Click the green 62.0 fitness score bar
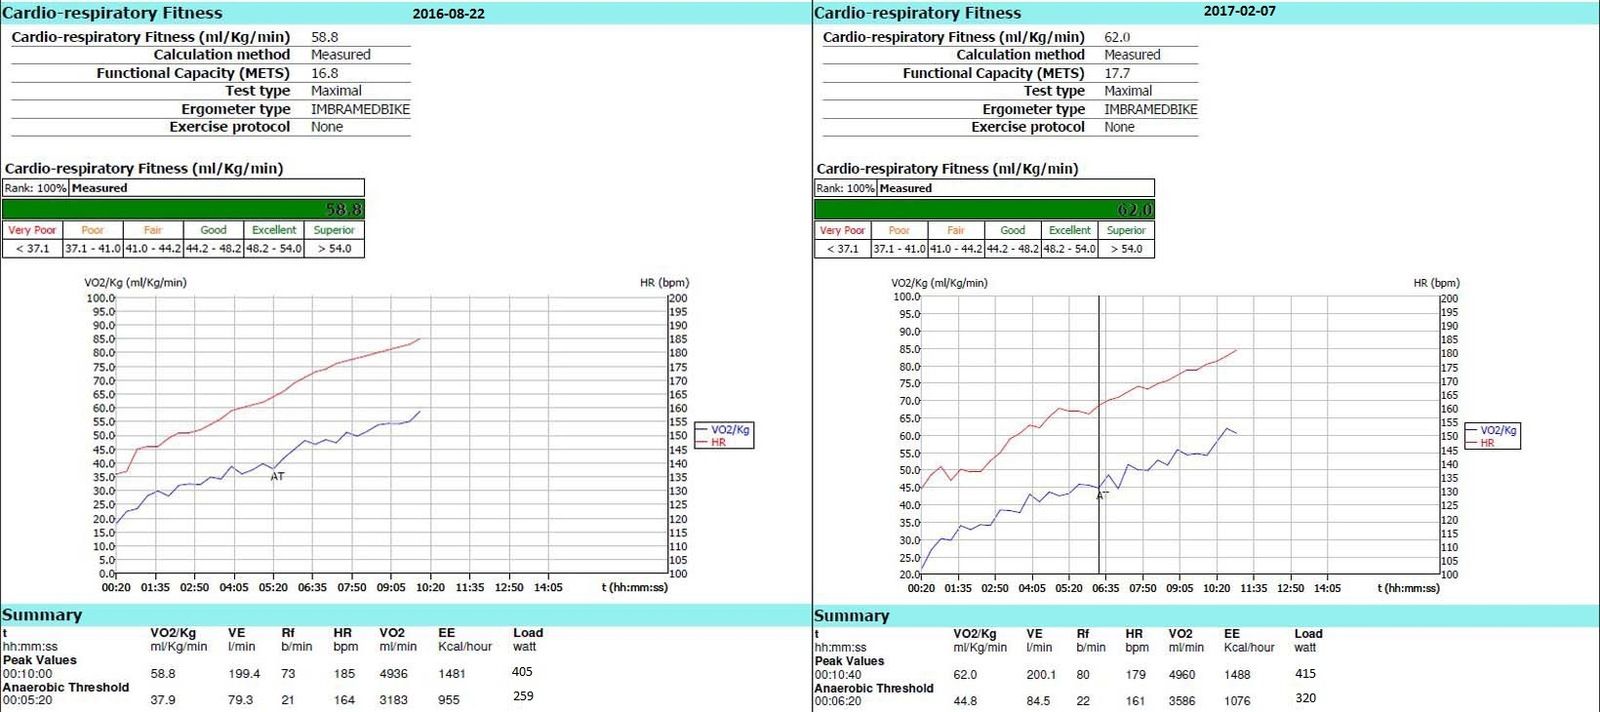 (984, 209)
